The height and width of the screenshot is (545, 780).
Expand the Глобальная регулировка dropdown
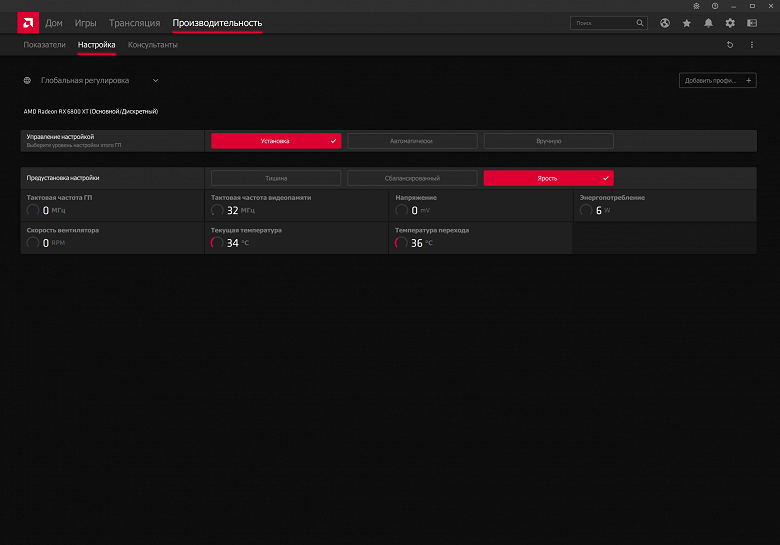155,81
